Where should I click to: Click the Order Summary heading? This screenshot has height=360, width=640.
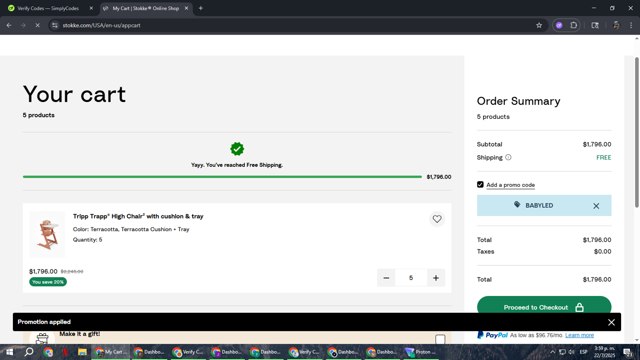518,101
